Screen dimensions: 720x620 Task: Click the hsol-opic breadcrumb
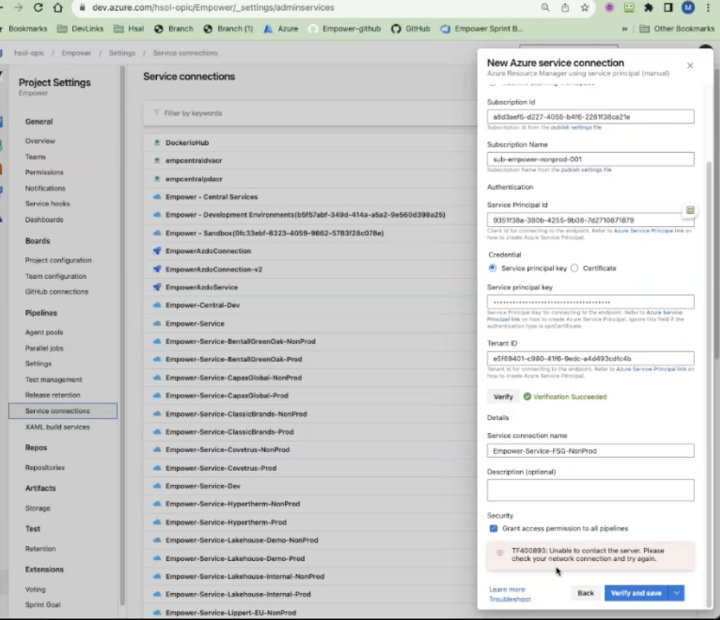pos(29,53)
